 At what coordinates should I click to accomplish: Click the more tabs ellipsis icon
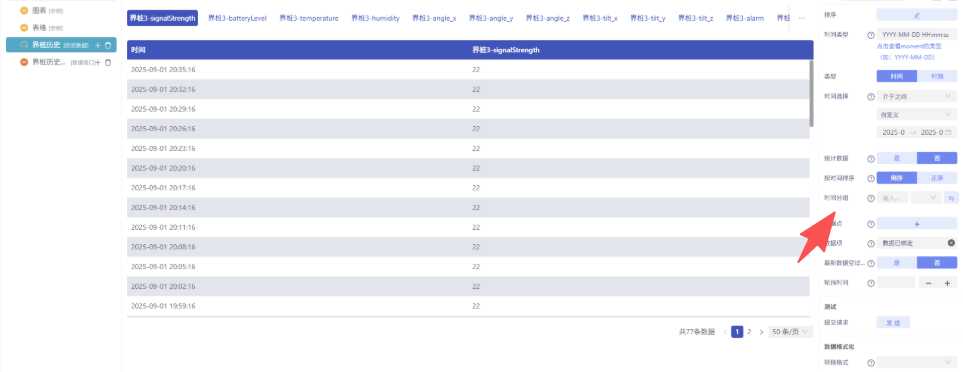pos(801,18)
